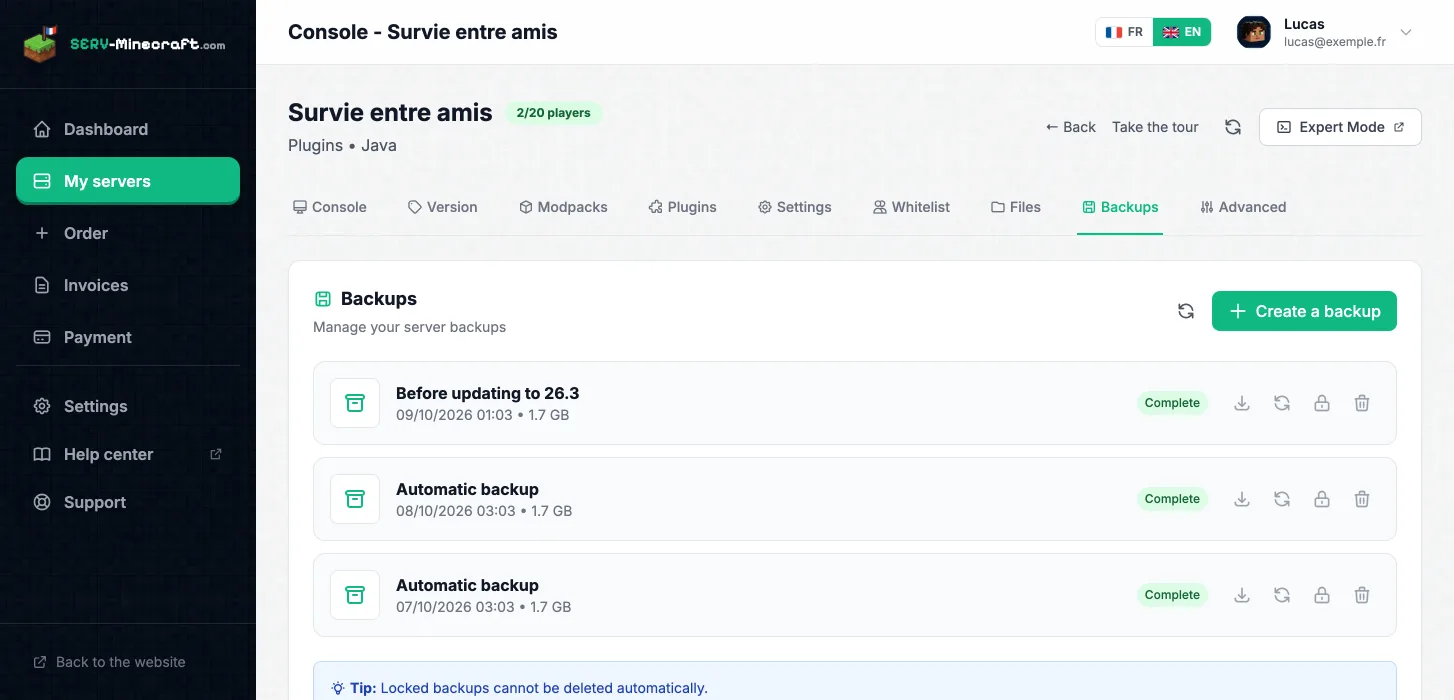Start the Take the tour guide
This screenshot has height=700, width=1454.
pyautogui.click(x=1155, y=127)
